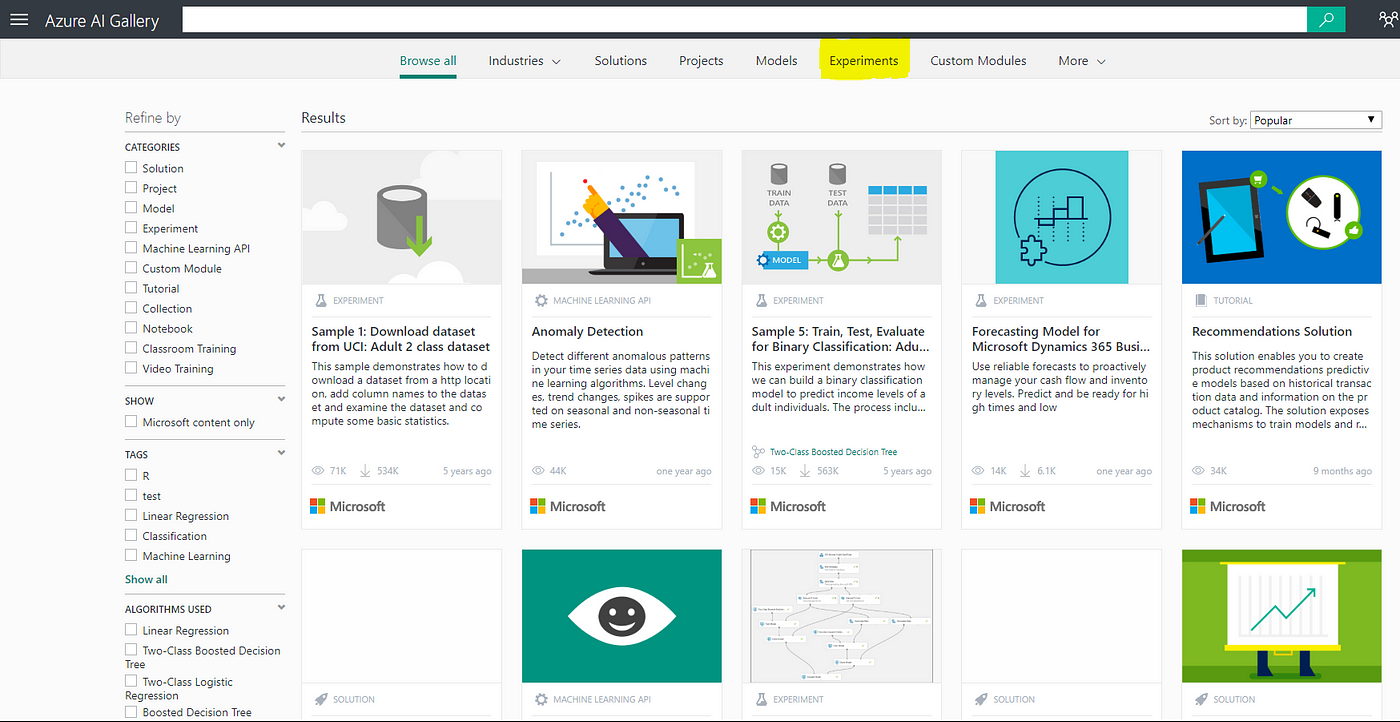
Task: Enable Machine Learning API filter
Action: [131, 248]
